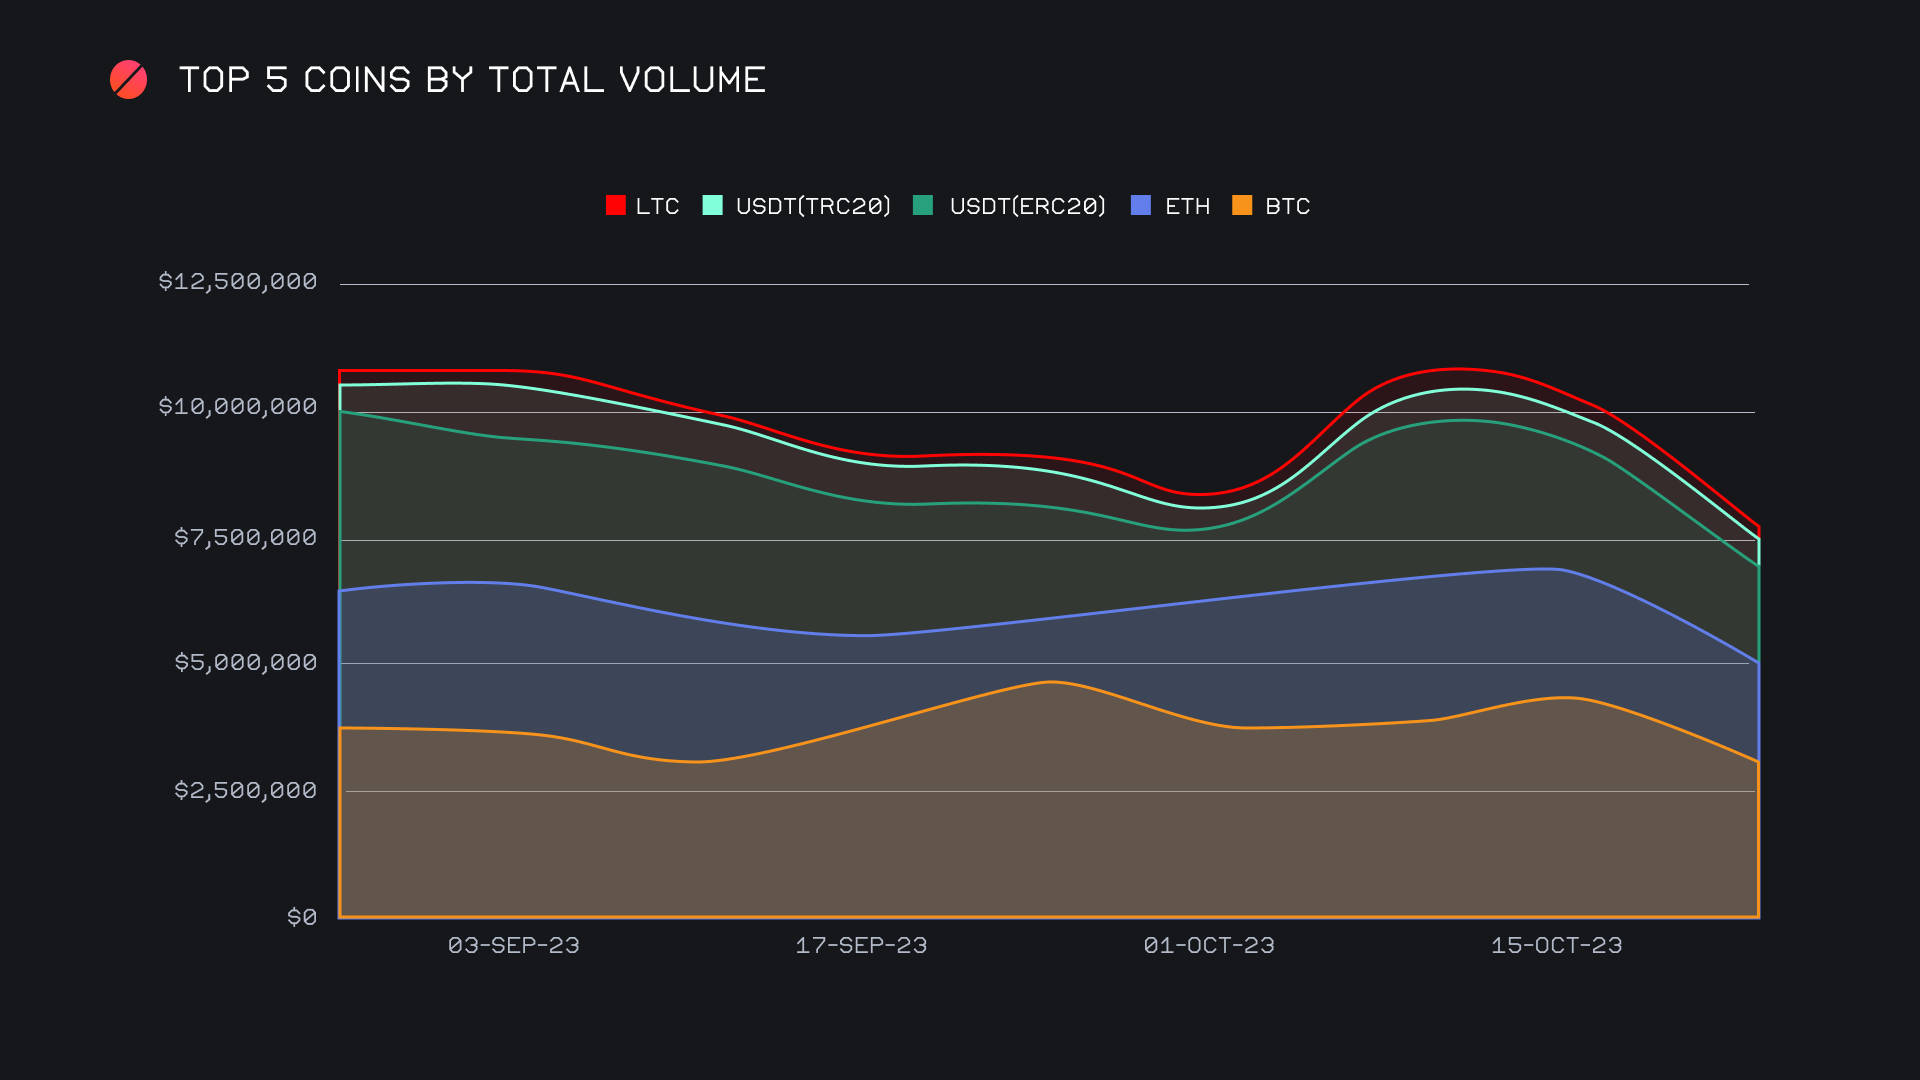The height and width of the screenshot is (1080, 1920).
Task: Click the green USDT(ERC20) legend swatch
Action: [923, 206]
